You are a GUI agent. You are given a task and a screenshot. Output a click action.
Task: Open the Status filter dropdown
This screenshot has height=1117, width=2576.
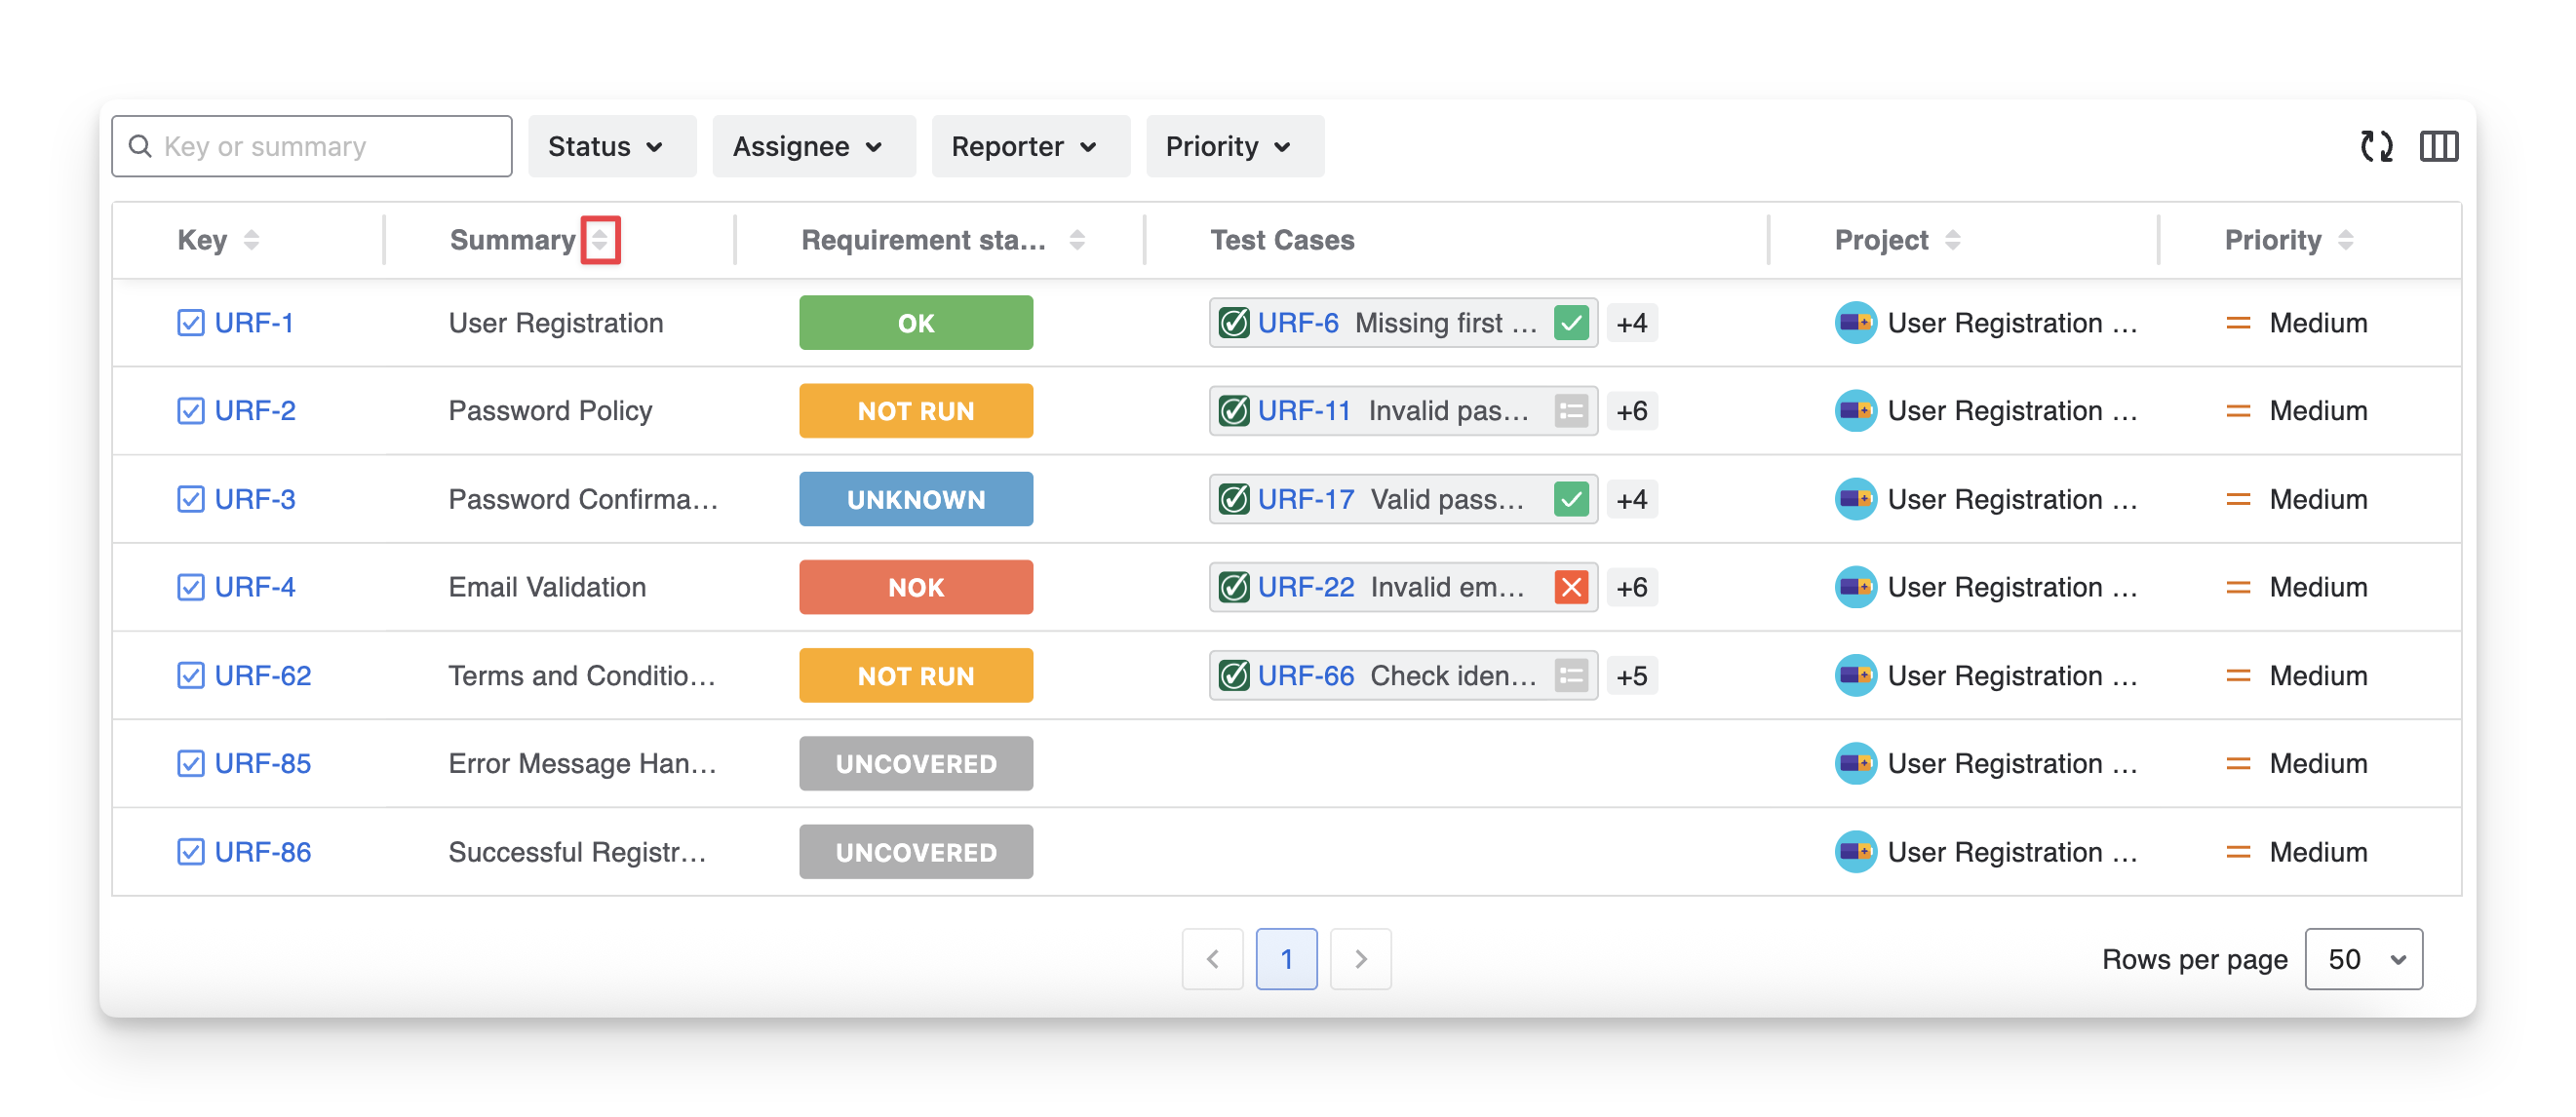coord(611,147)
